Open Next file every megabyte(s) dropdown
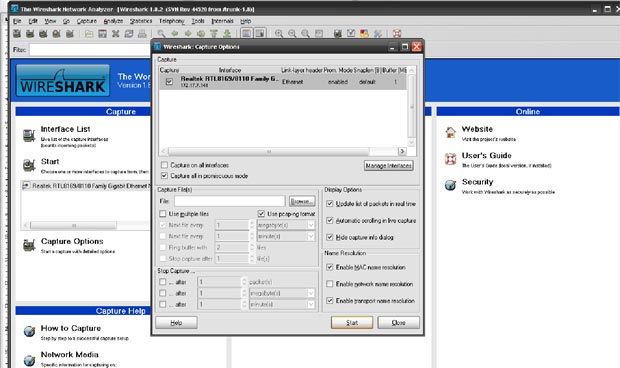 tap(311, 225)
